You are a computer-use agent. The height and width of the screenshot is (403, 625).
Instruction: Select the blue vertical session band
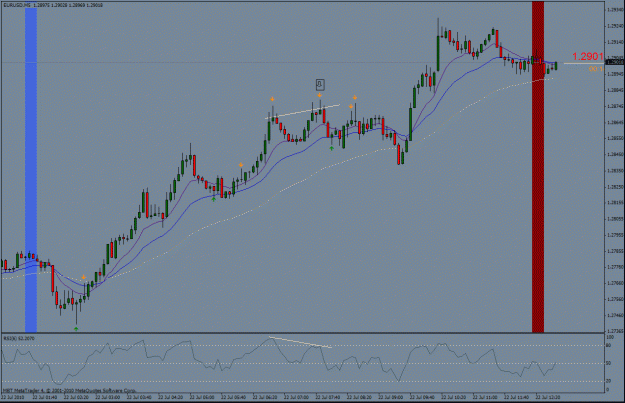31,169
